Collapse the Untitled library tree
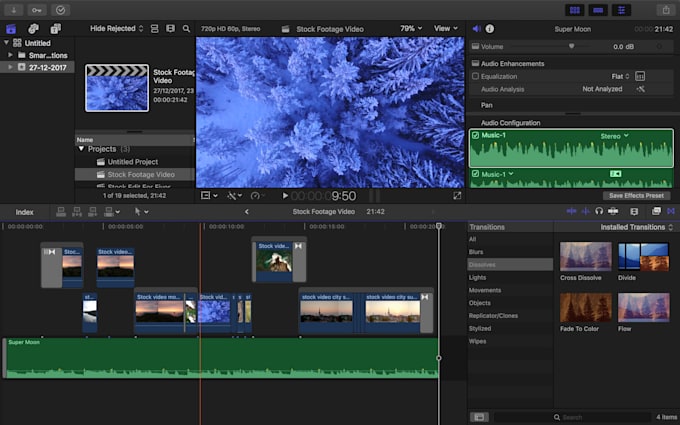The width and height of the screenshot is (680, 425). point(7,42)
